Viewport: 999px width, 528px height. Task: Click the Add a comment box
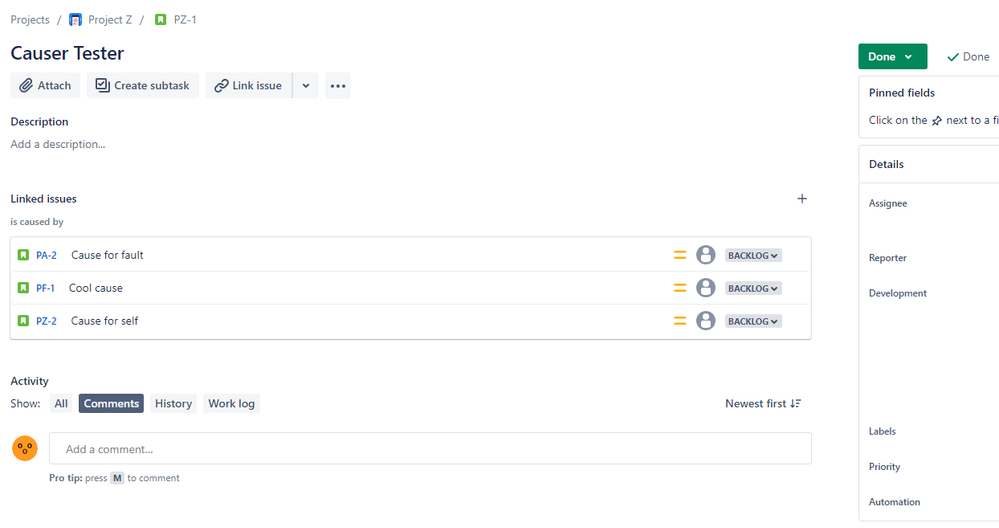click(430, 448)
